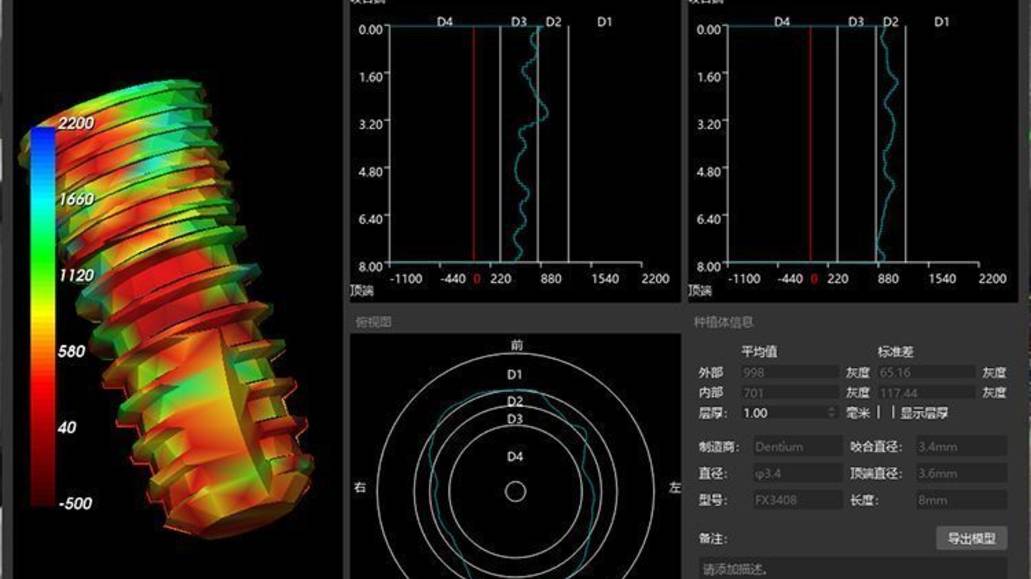Select the 型号 field showing FX3408
This screenshot has height=579, width=1031.
point(798,500)
